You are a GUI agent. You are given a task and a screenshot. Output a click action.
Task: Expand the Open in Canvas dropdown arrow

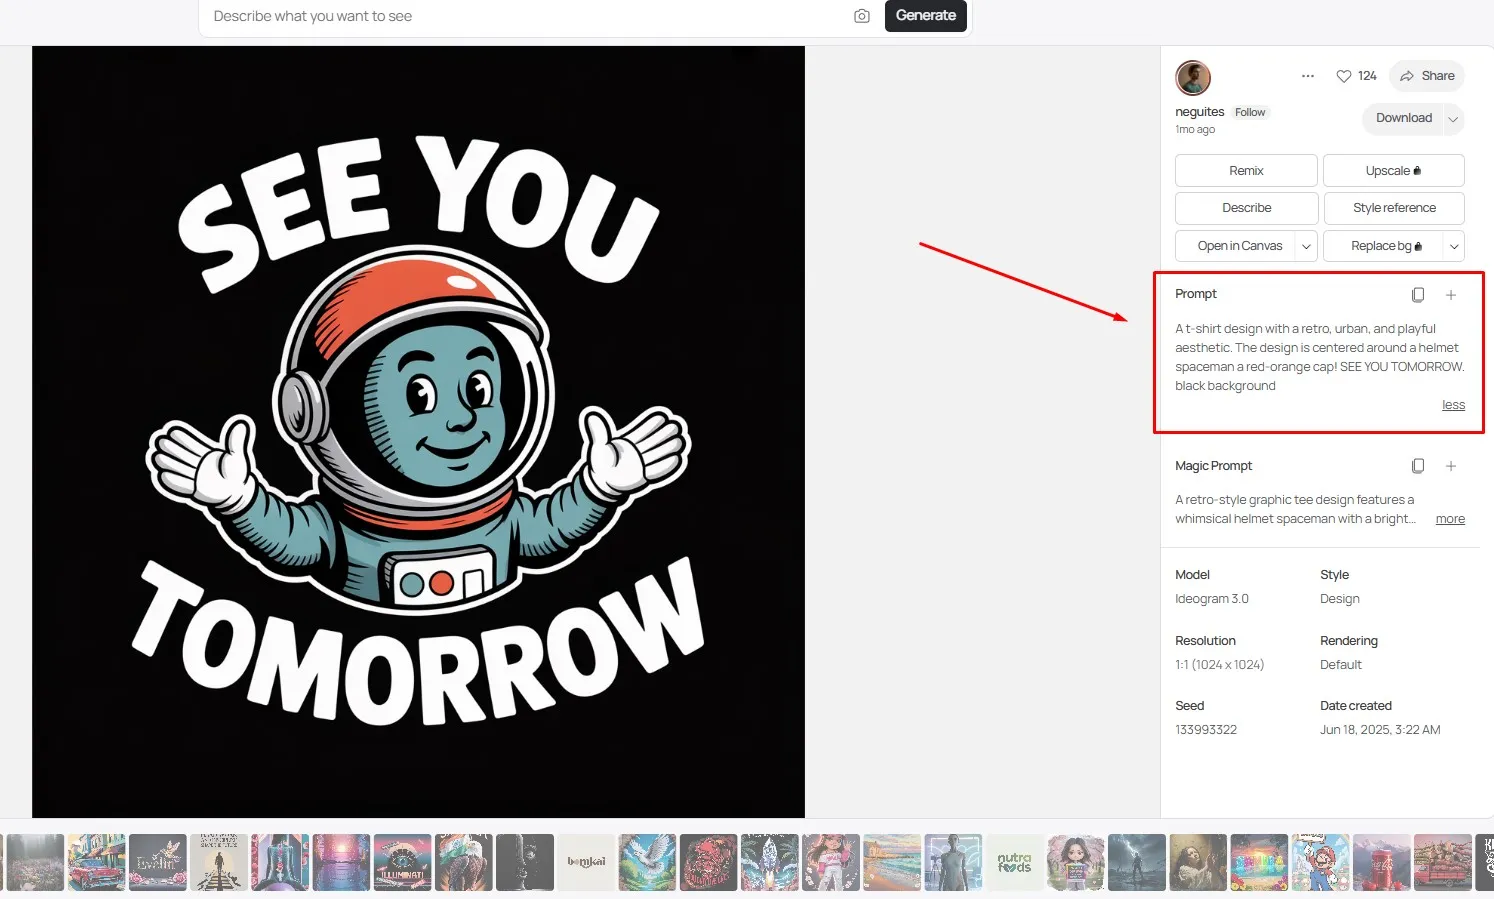[1306, 246]
